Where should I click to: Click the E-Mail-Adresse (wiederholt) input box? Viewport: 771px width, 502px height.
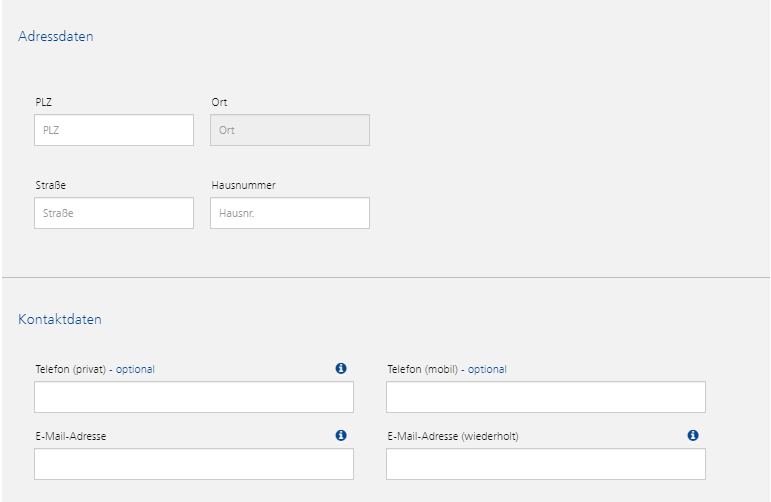(x=546, y=464)
